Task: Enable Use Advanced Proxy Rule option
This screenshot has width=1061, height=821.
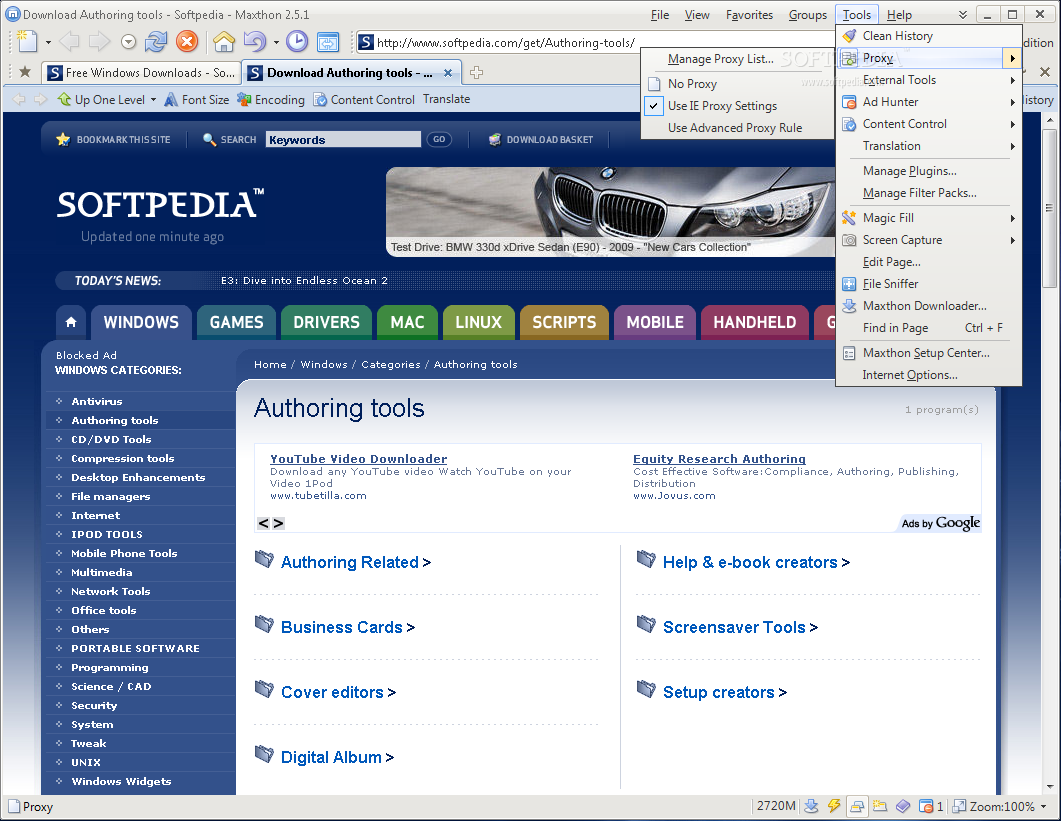Action: [x=738, y=128]
